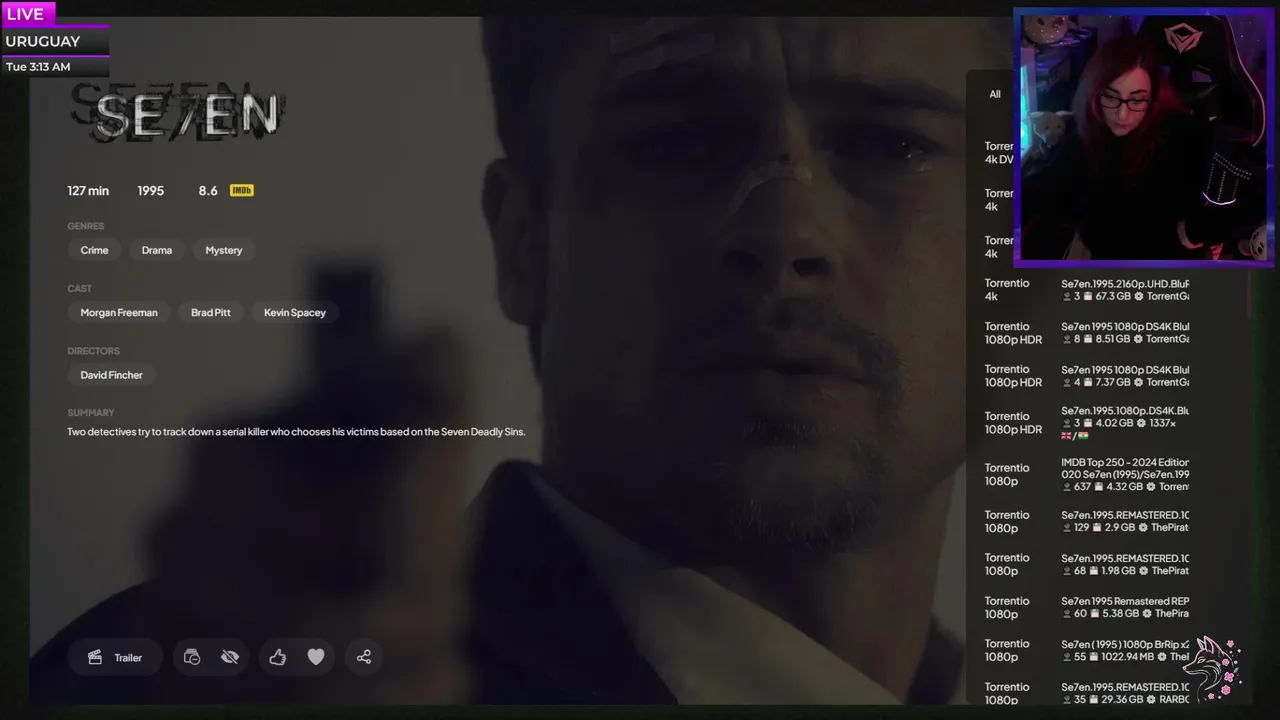Click the LIVE stream badge

26,14
